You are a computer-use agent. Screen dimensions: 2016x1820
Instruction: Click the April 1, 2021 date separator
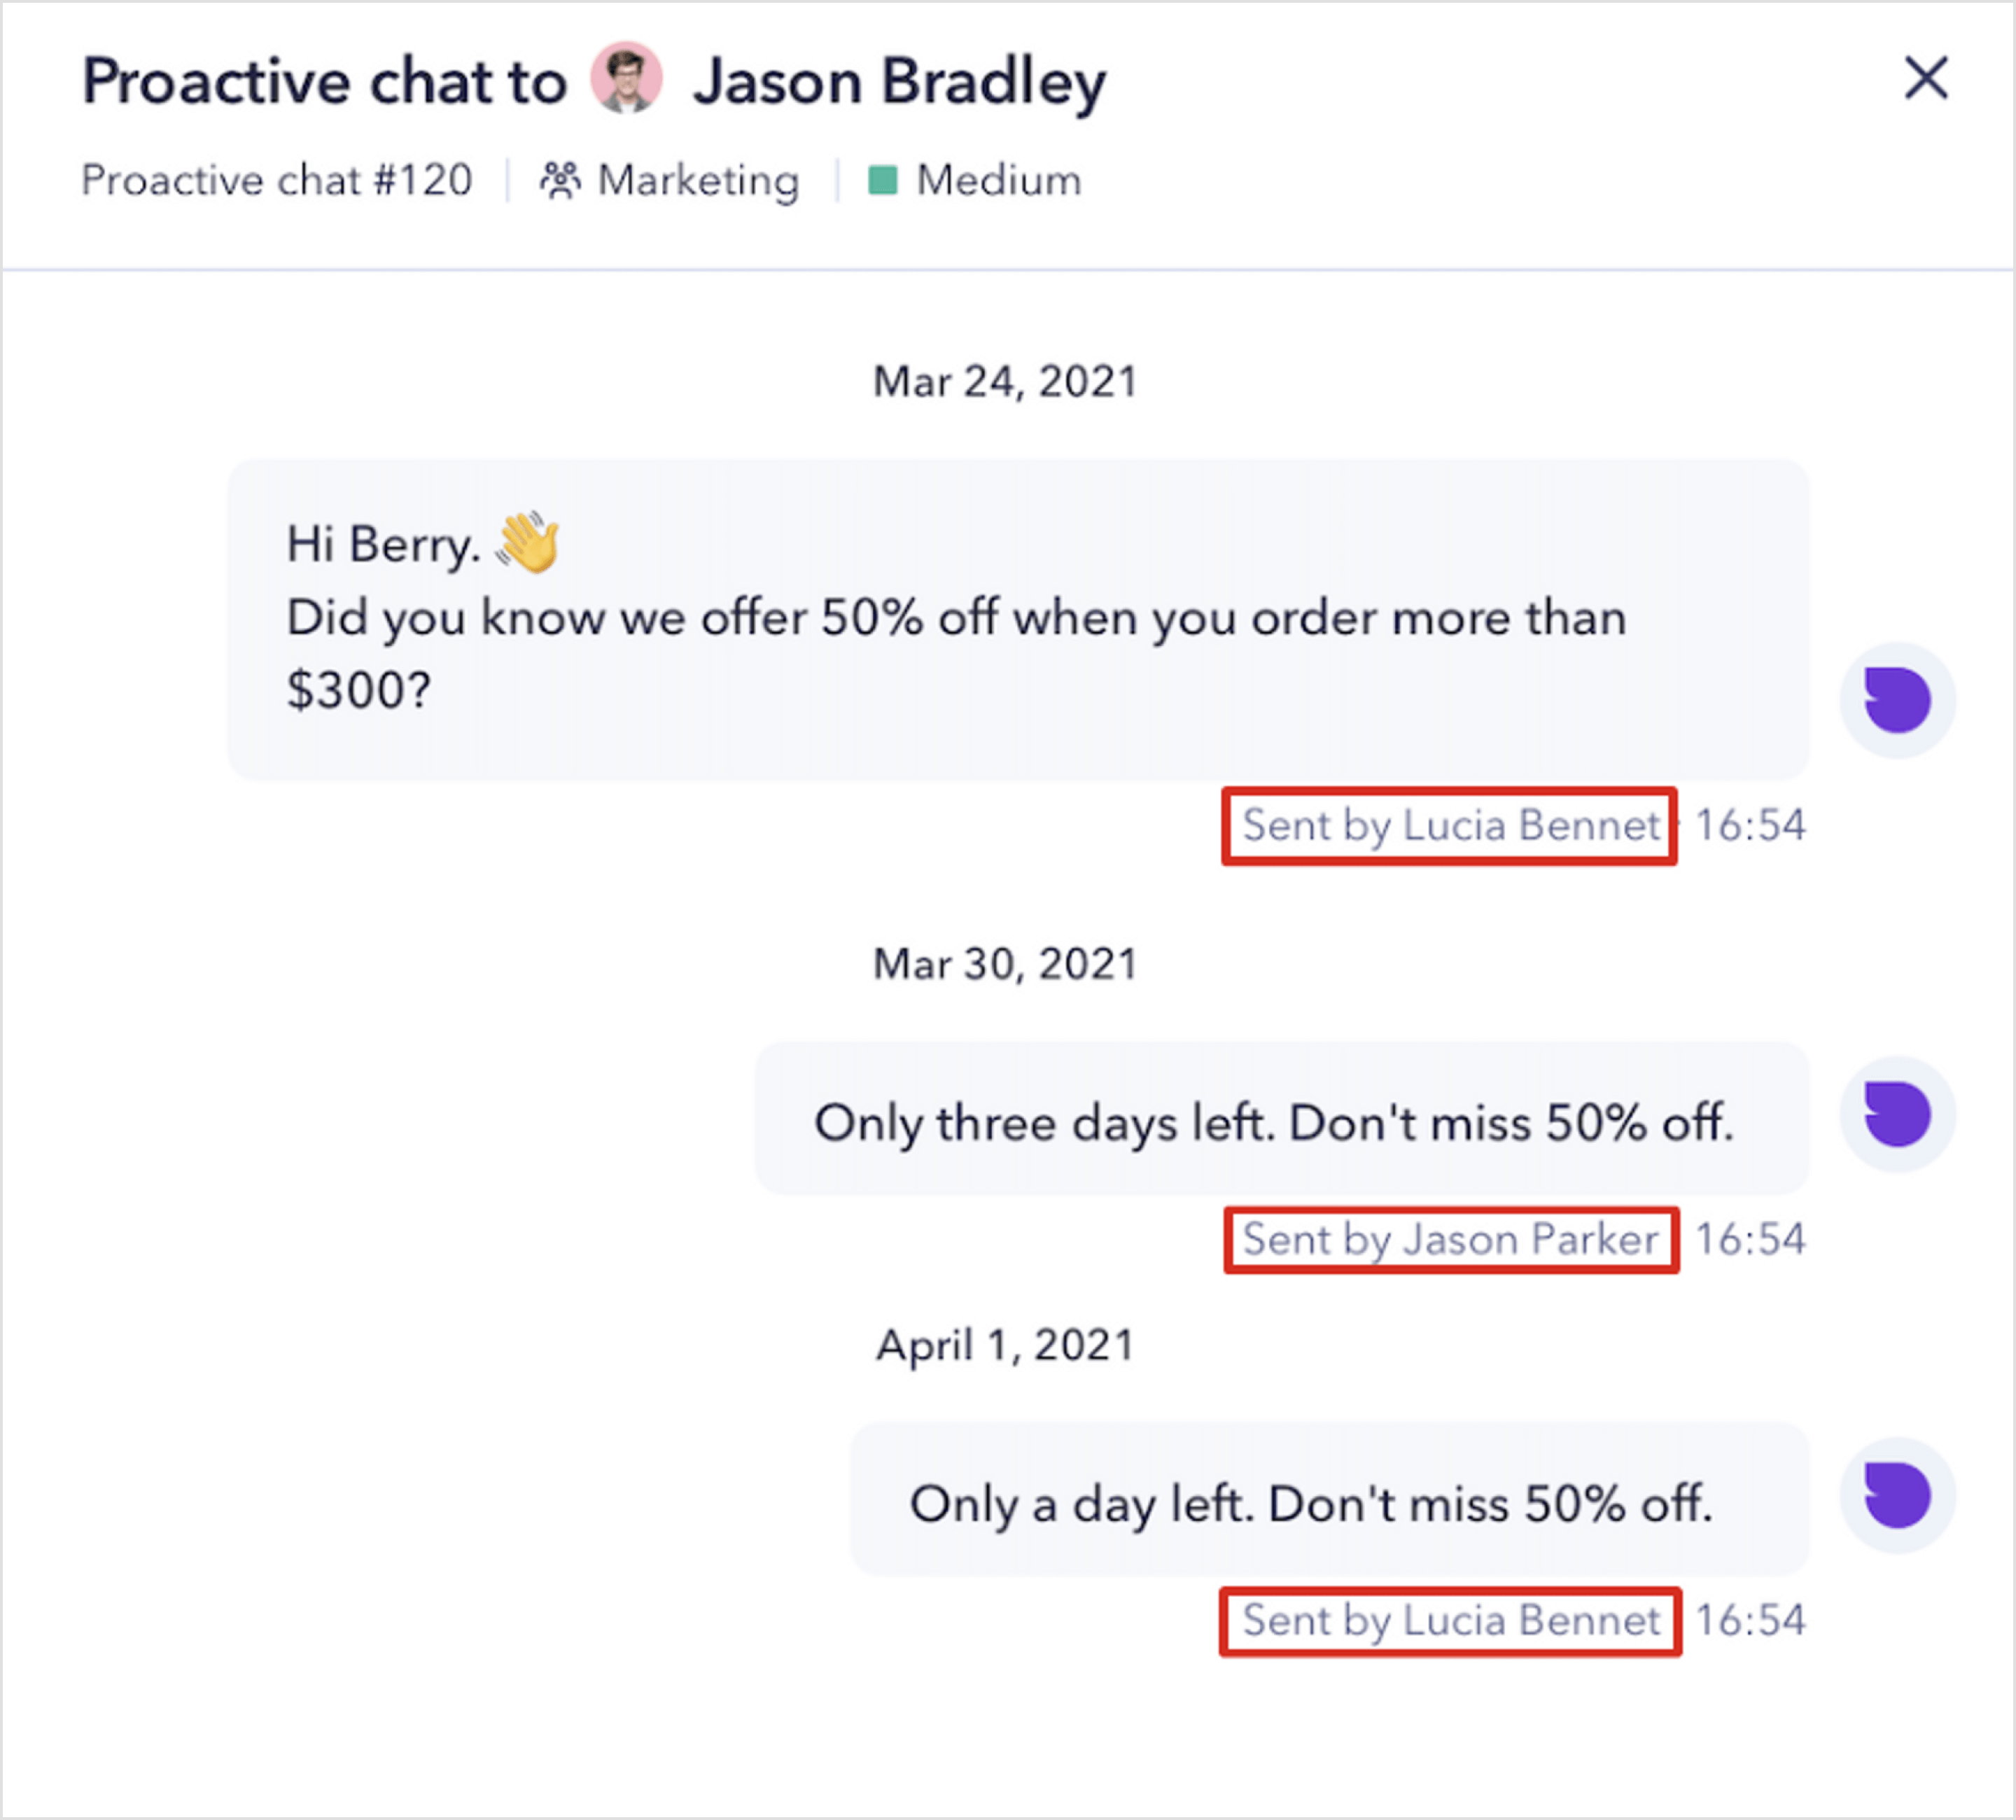click(x=1005, y=1346)
